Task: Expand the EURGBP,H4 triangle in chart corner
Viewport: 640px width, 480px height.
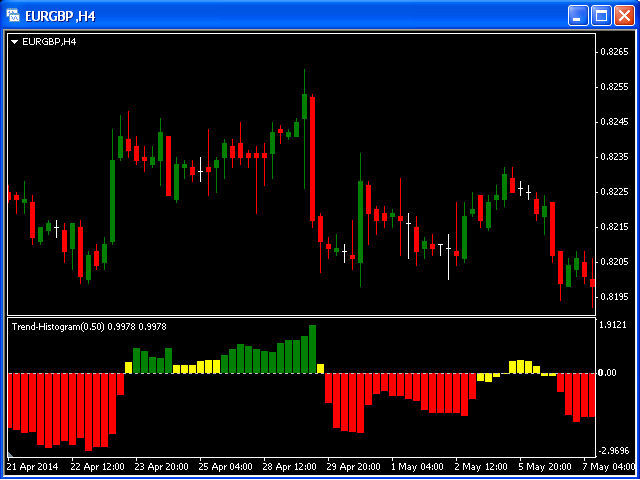Action: [x=14, y=41]
